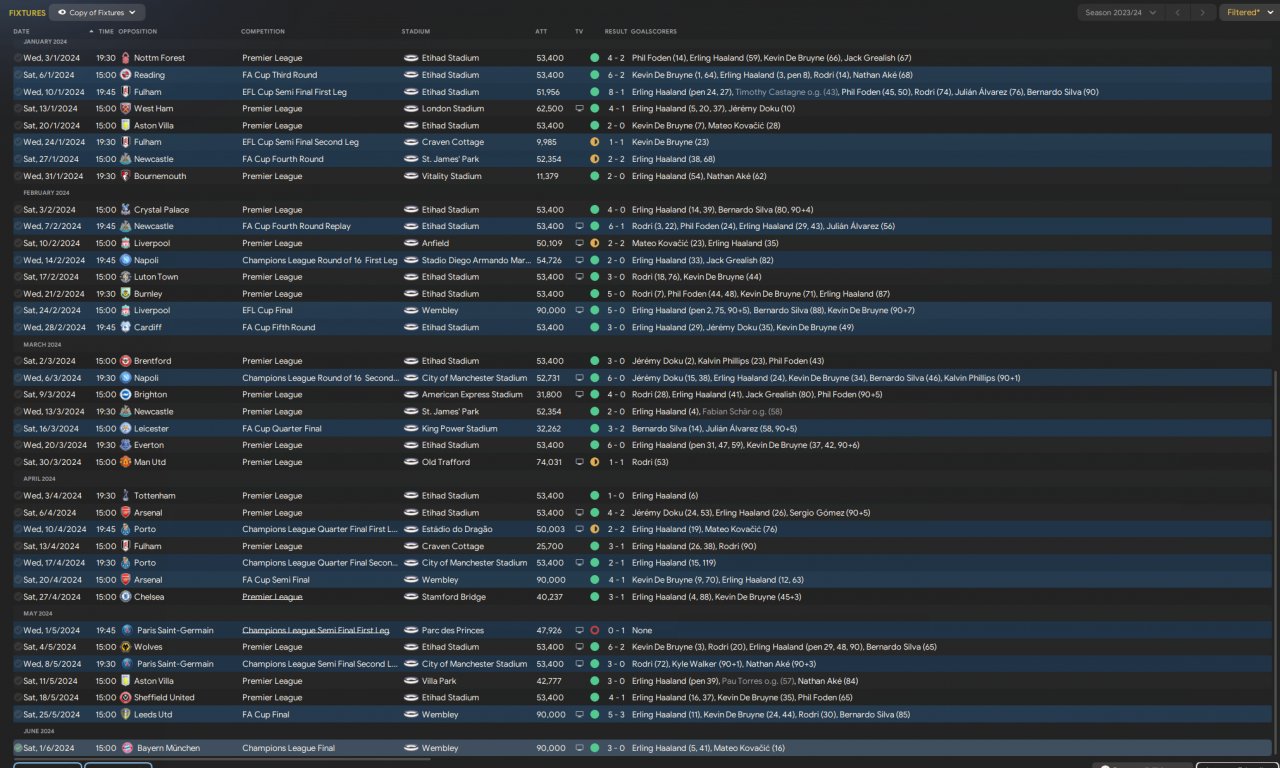Image resolution: width=1280 pixels, height=768 pixels.
Task: Click the Leeds Utd club badge
Action: click(x=125, y=714)
